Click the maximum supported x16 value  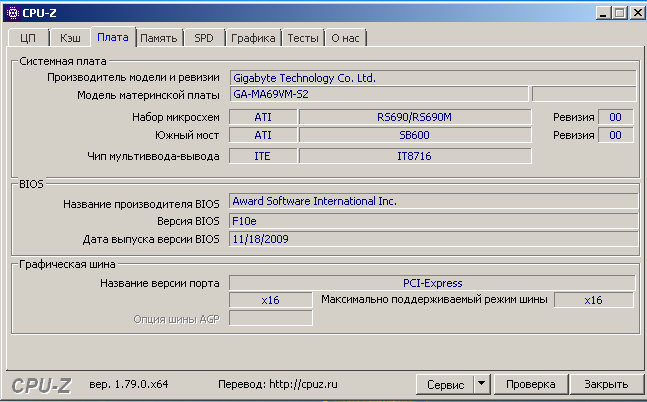click(593, 300)
